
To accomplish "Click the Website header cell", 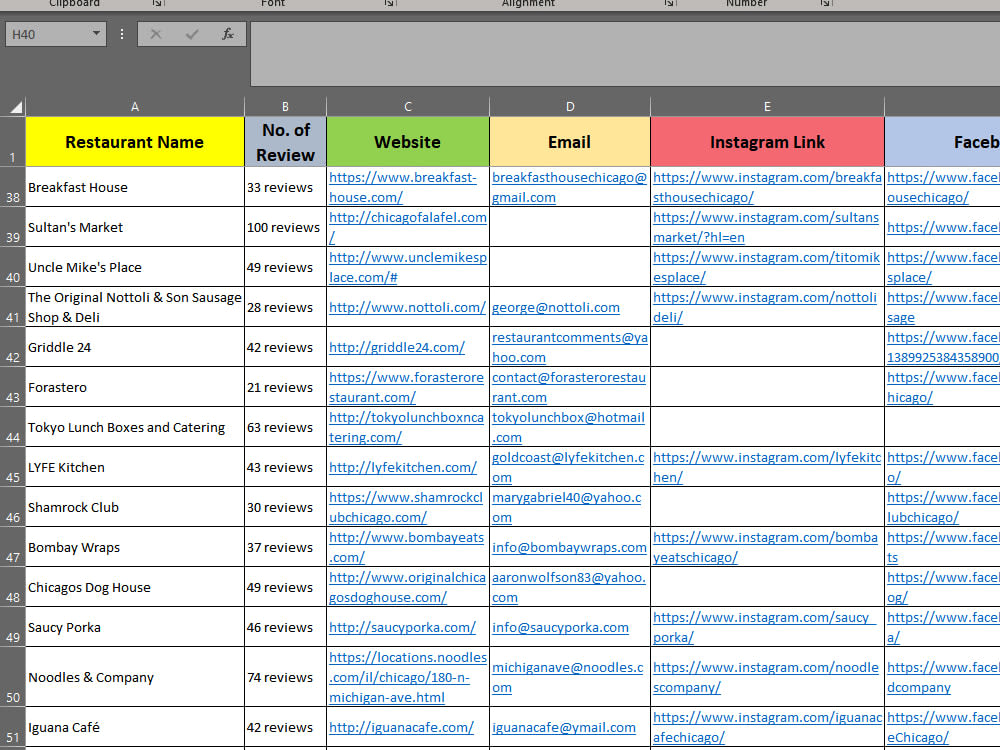I will click(408, 142).
